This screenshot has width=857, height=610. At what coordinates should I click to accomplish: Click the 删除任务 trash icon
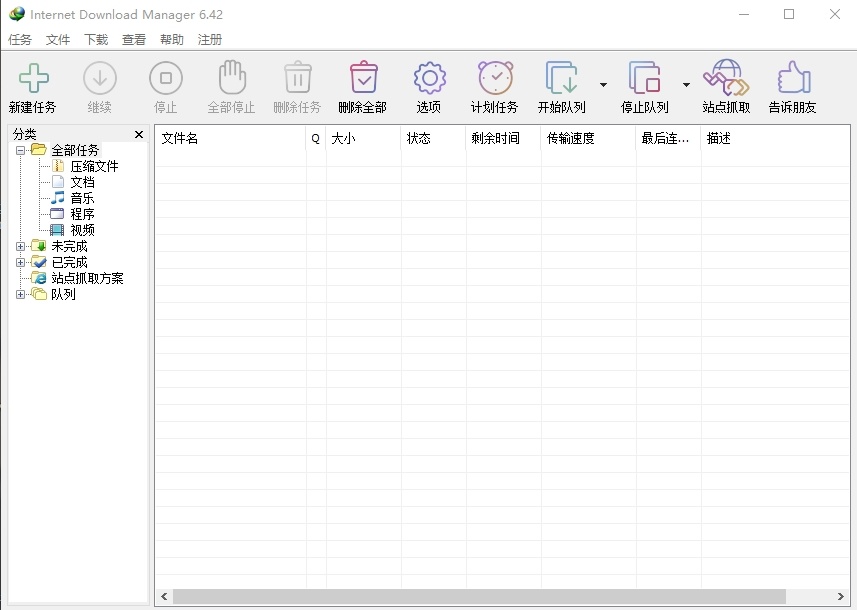298,77
